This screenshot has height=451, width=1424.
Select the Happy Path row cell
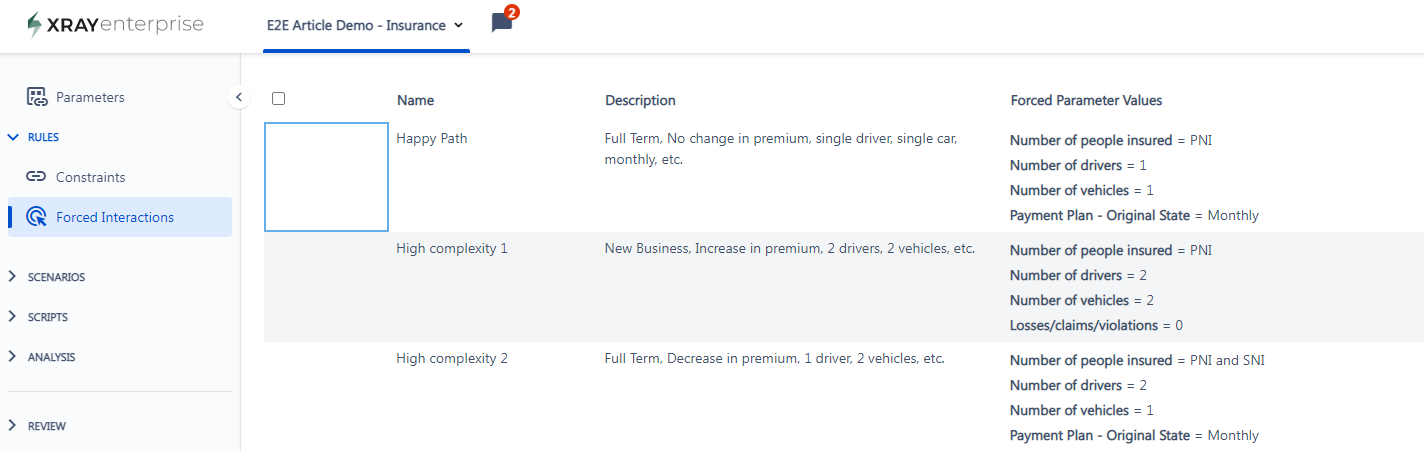[x=326, y=177]
